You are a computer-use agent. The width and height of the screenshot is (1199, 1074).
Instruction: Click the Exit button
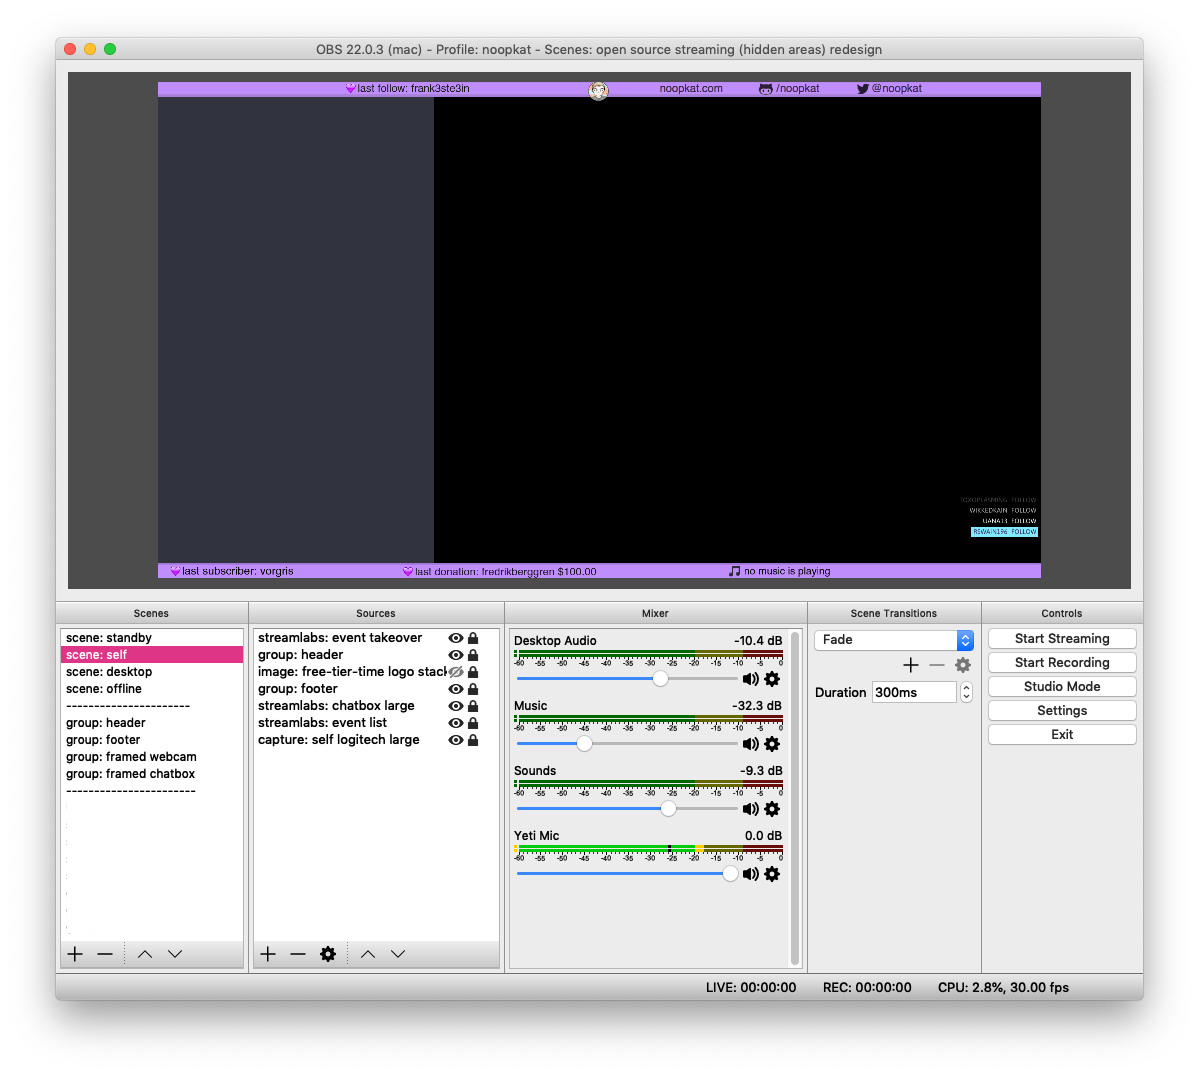[x=1061, y=735]
